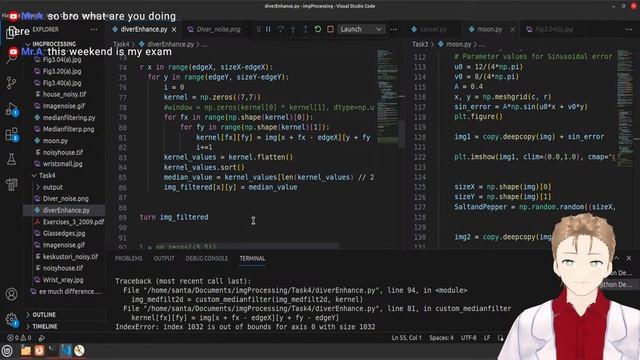This screenshot has height=360, width=640.
Task: Open the Source Control view
Action: [11, 83]
